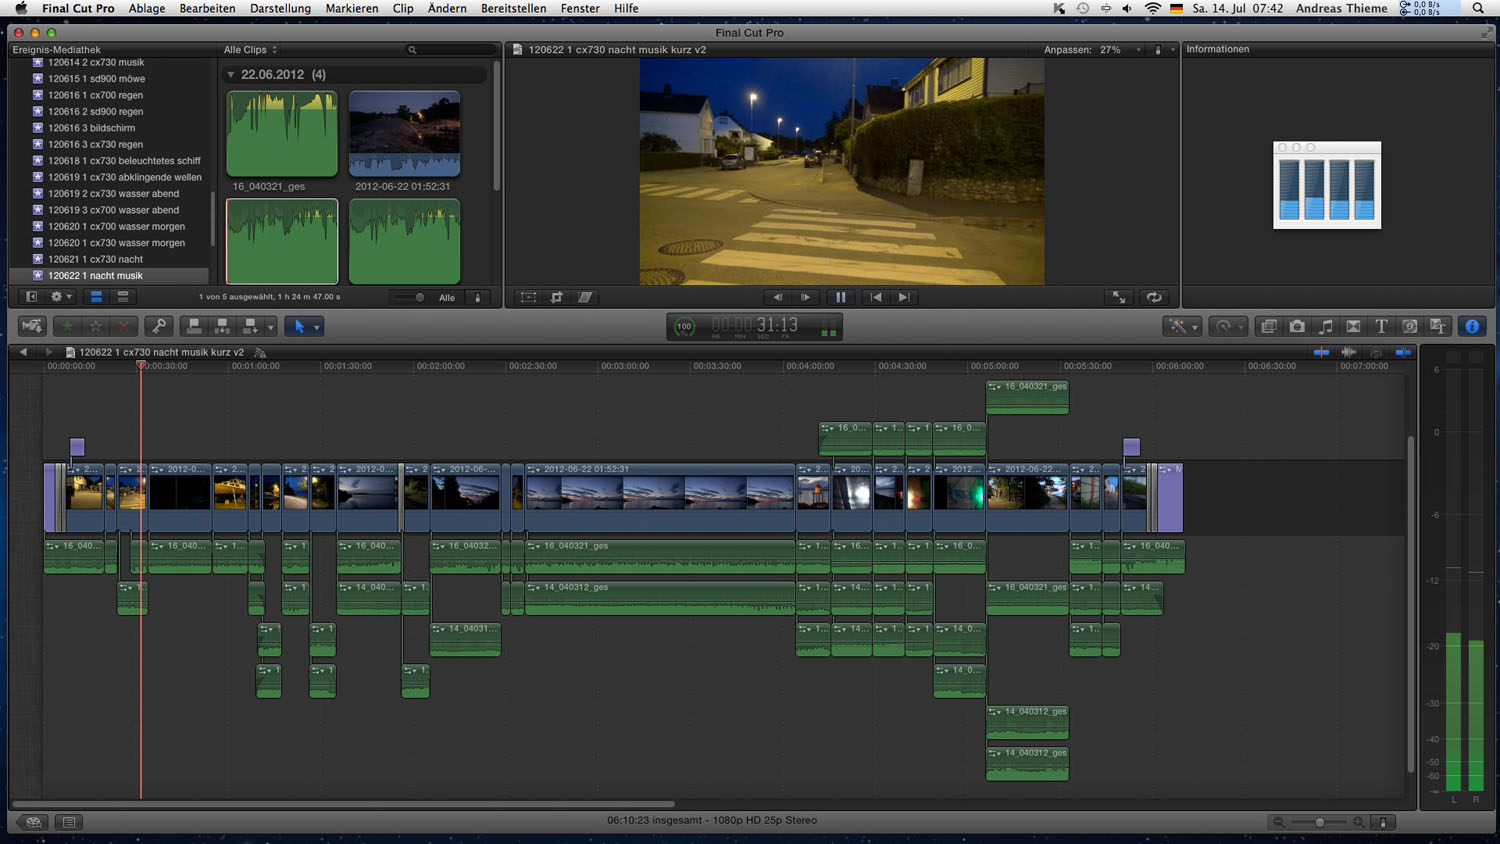Connect selected clip to primary storyline

194,326
